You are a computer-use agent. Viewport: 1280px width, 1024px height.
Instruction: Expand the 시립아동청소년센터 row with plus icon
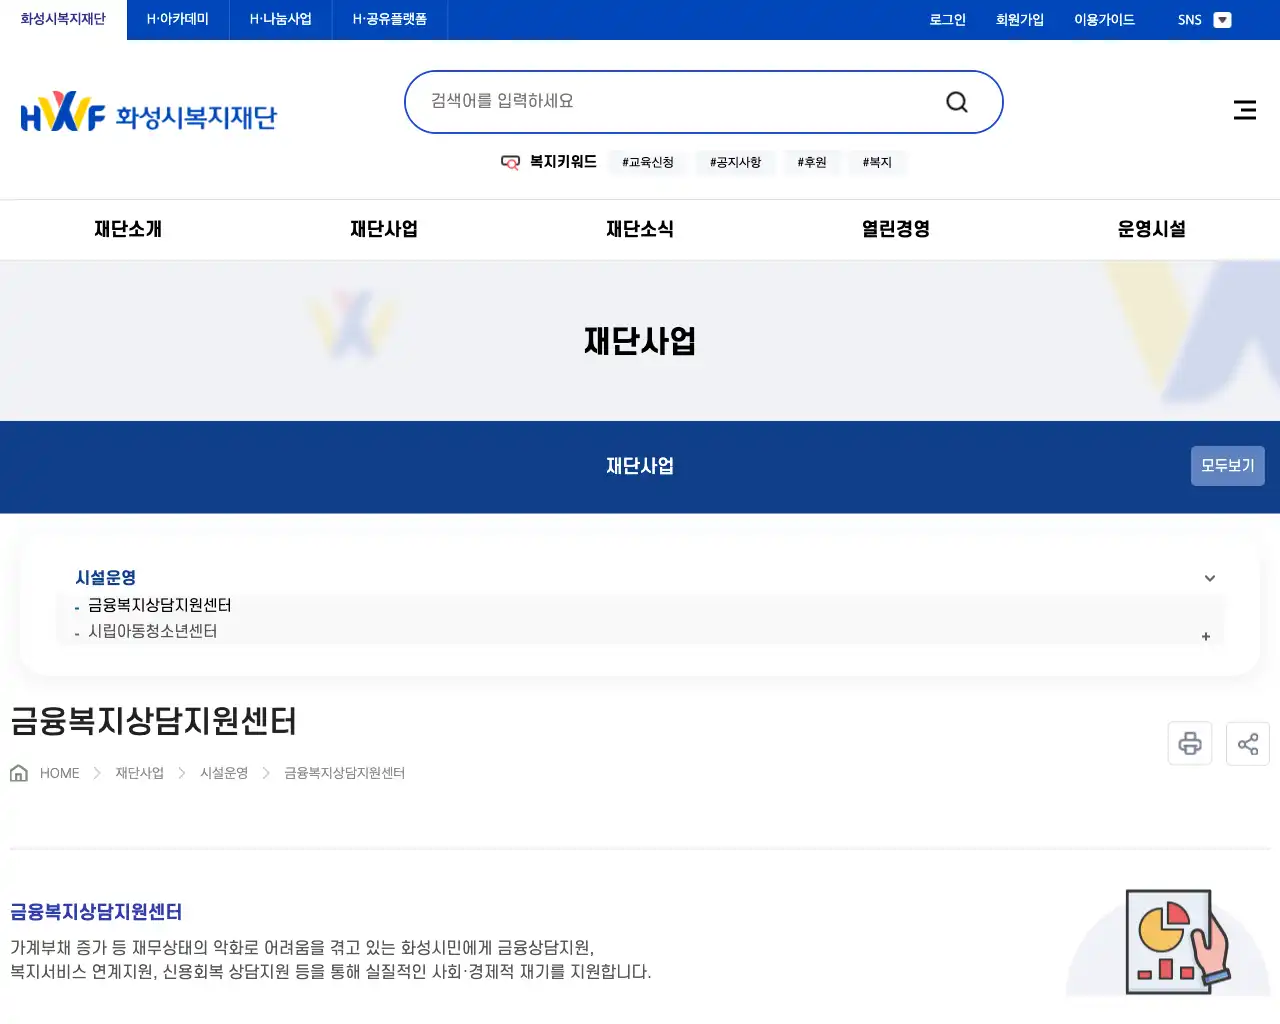(1205, 636)
